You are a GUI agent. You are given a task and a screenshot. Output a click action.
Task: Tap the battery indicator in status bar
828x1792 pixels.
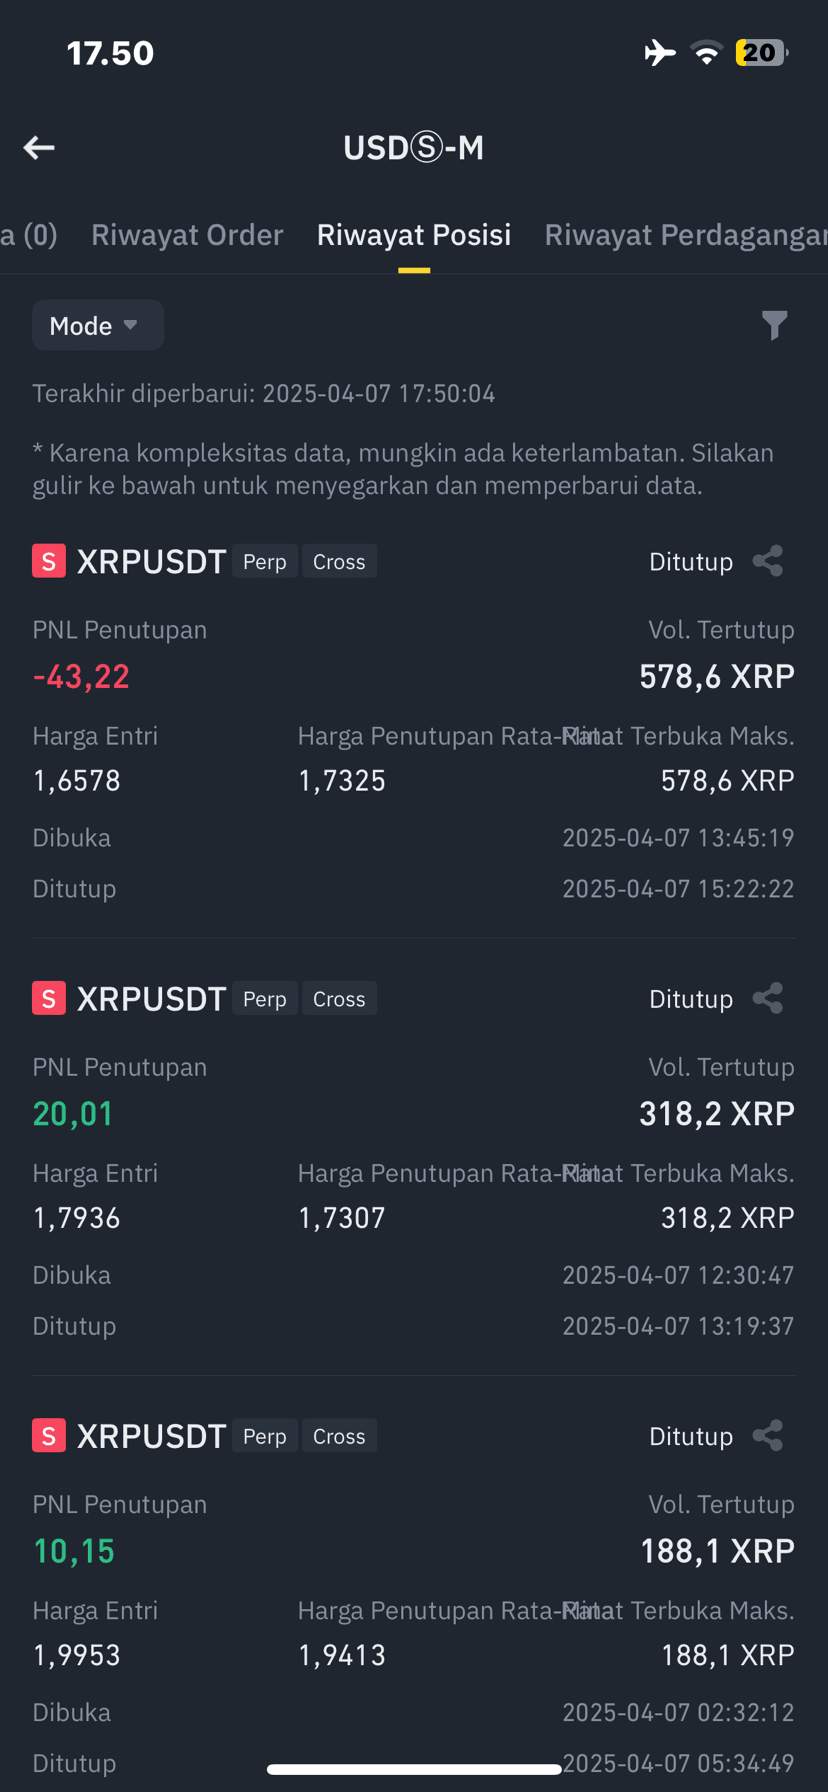(762, 53)
